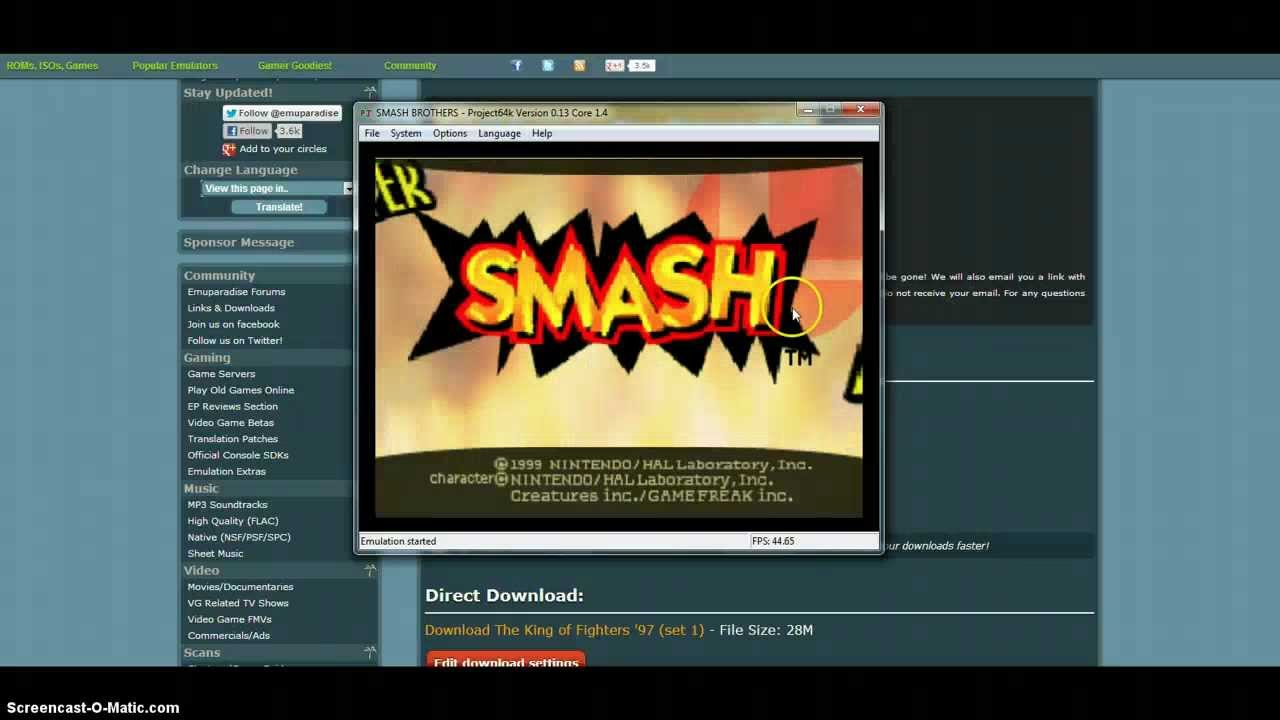Open the Gamer Goodies! nav menu
The height and width of the screenshot is (720, 1280).
point(295,65)
